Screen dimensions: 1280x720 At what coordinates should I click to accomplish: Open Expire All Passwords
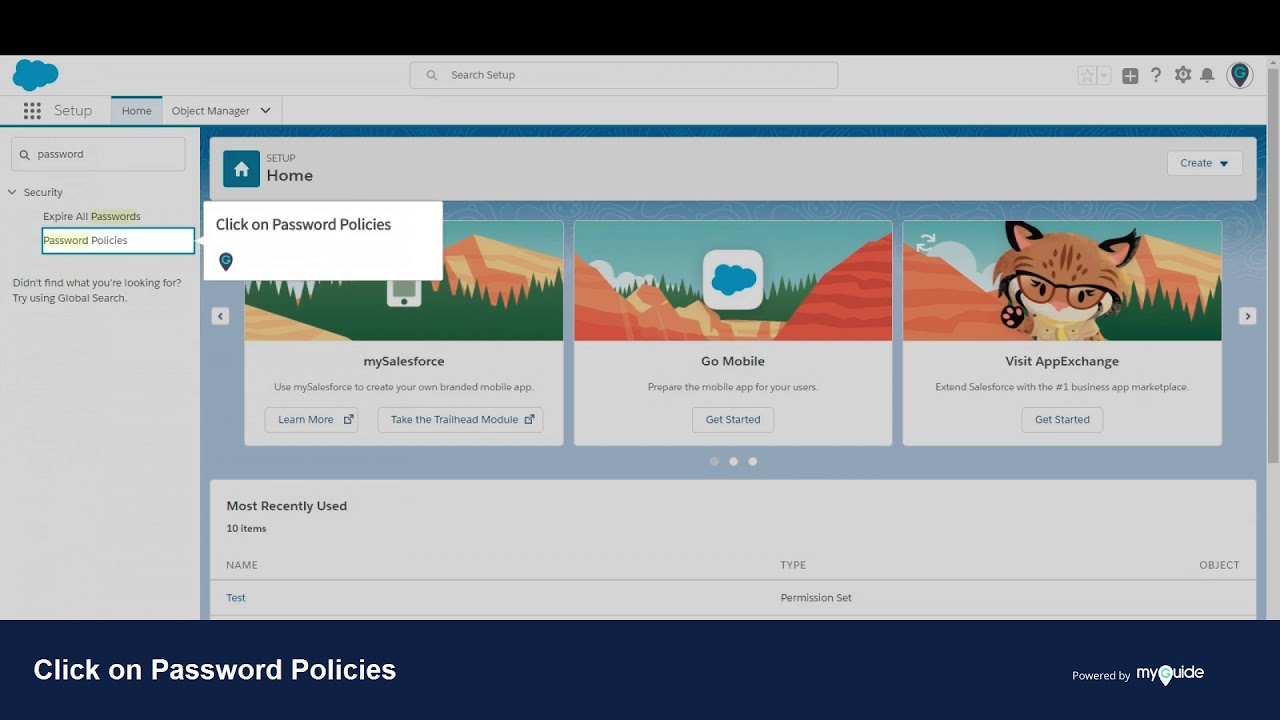[91, 216]
